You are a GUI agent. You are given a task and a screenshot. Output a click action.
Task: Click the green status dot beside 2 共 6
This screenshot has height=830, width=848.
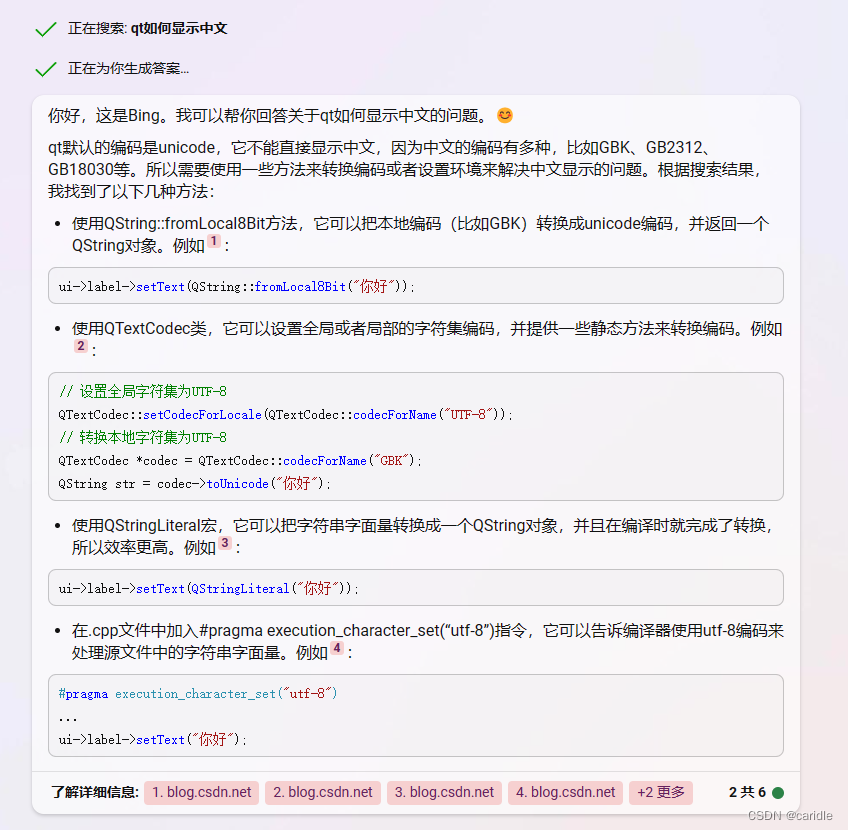(778, 793)
